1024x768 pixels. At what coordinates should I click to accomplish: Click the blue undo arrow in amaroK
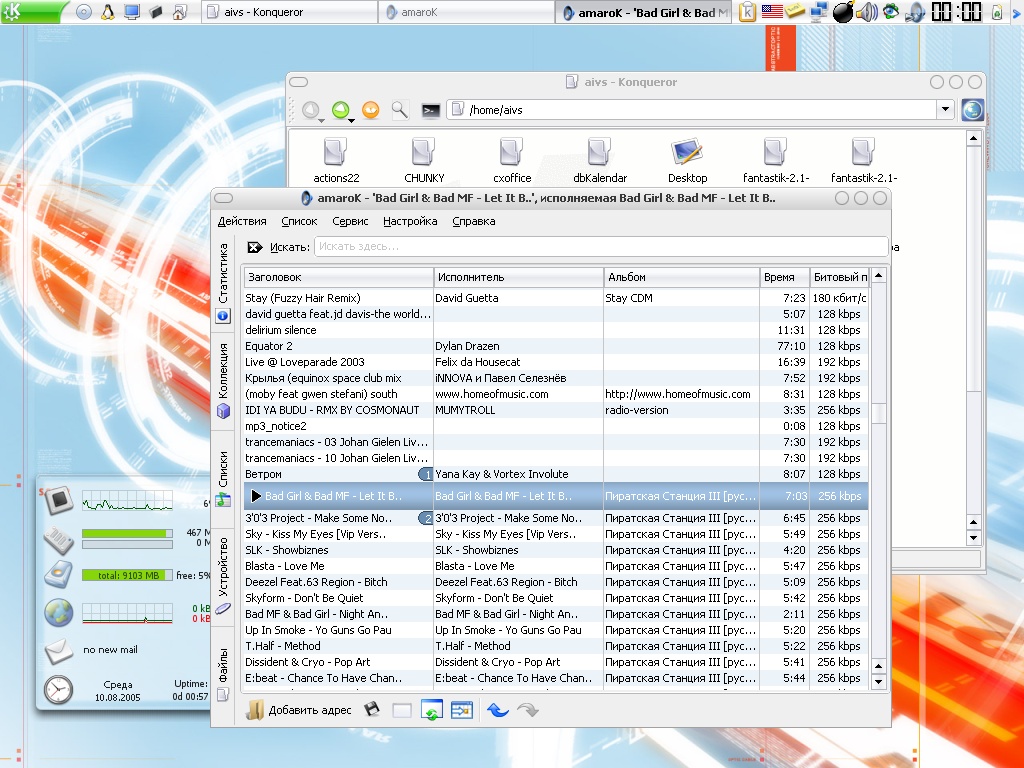pyautogui.click(x=498, y=709)
